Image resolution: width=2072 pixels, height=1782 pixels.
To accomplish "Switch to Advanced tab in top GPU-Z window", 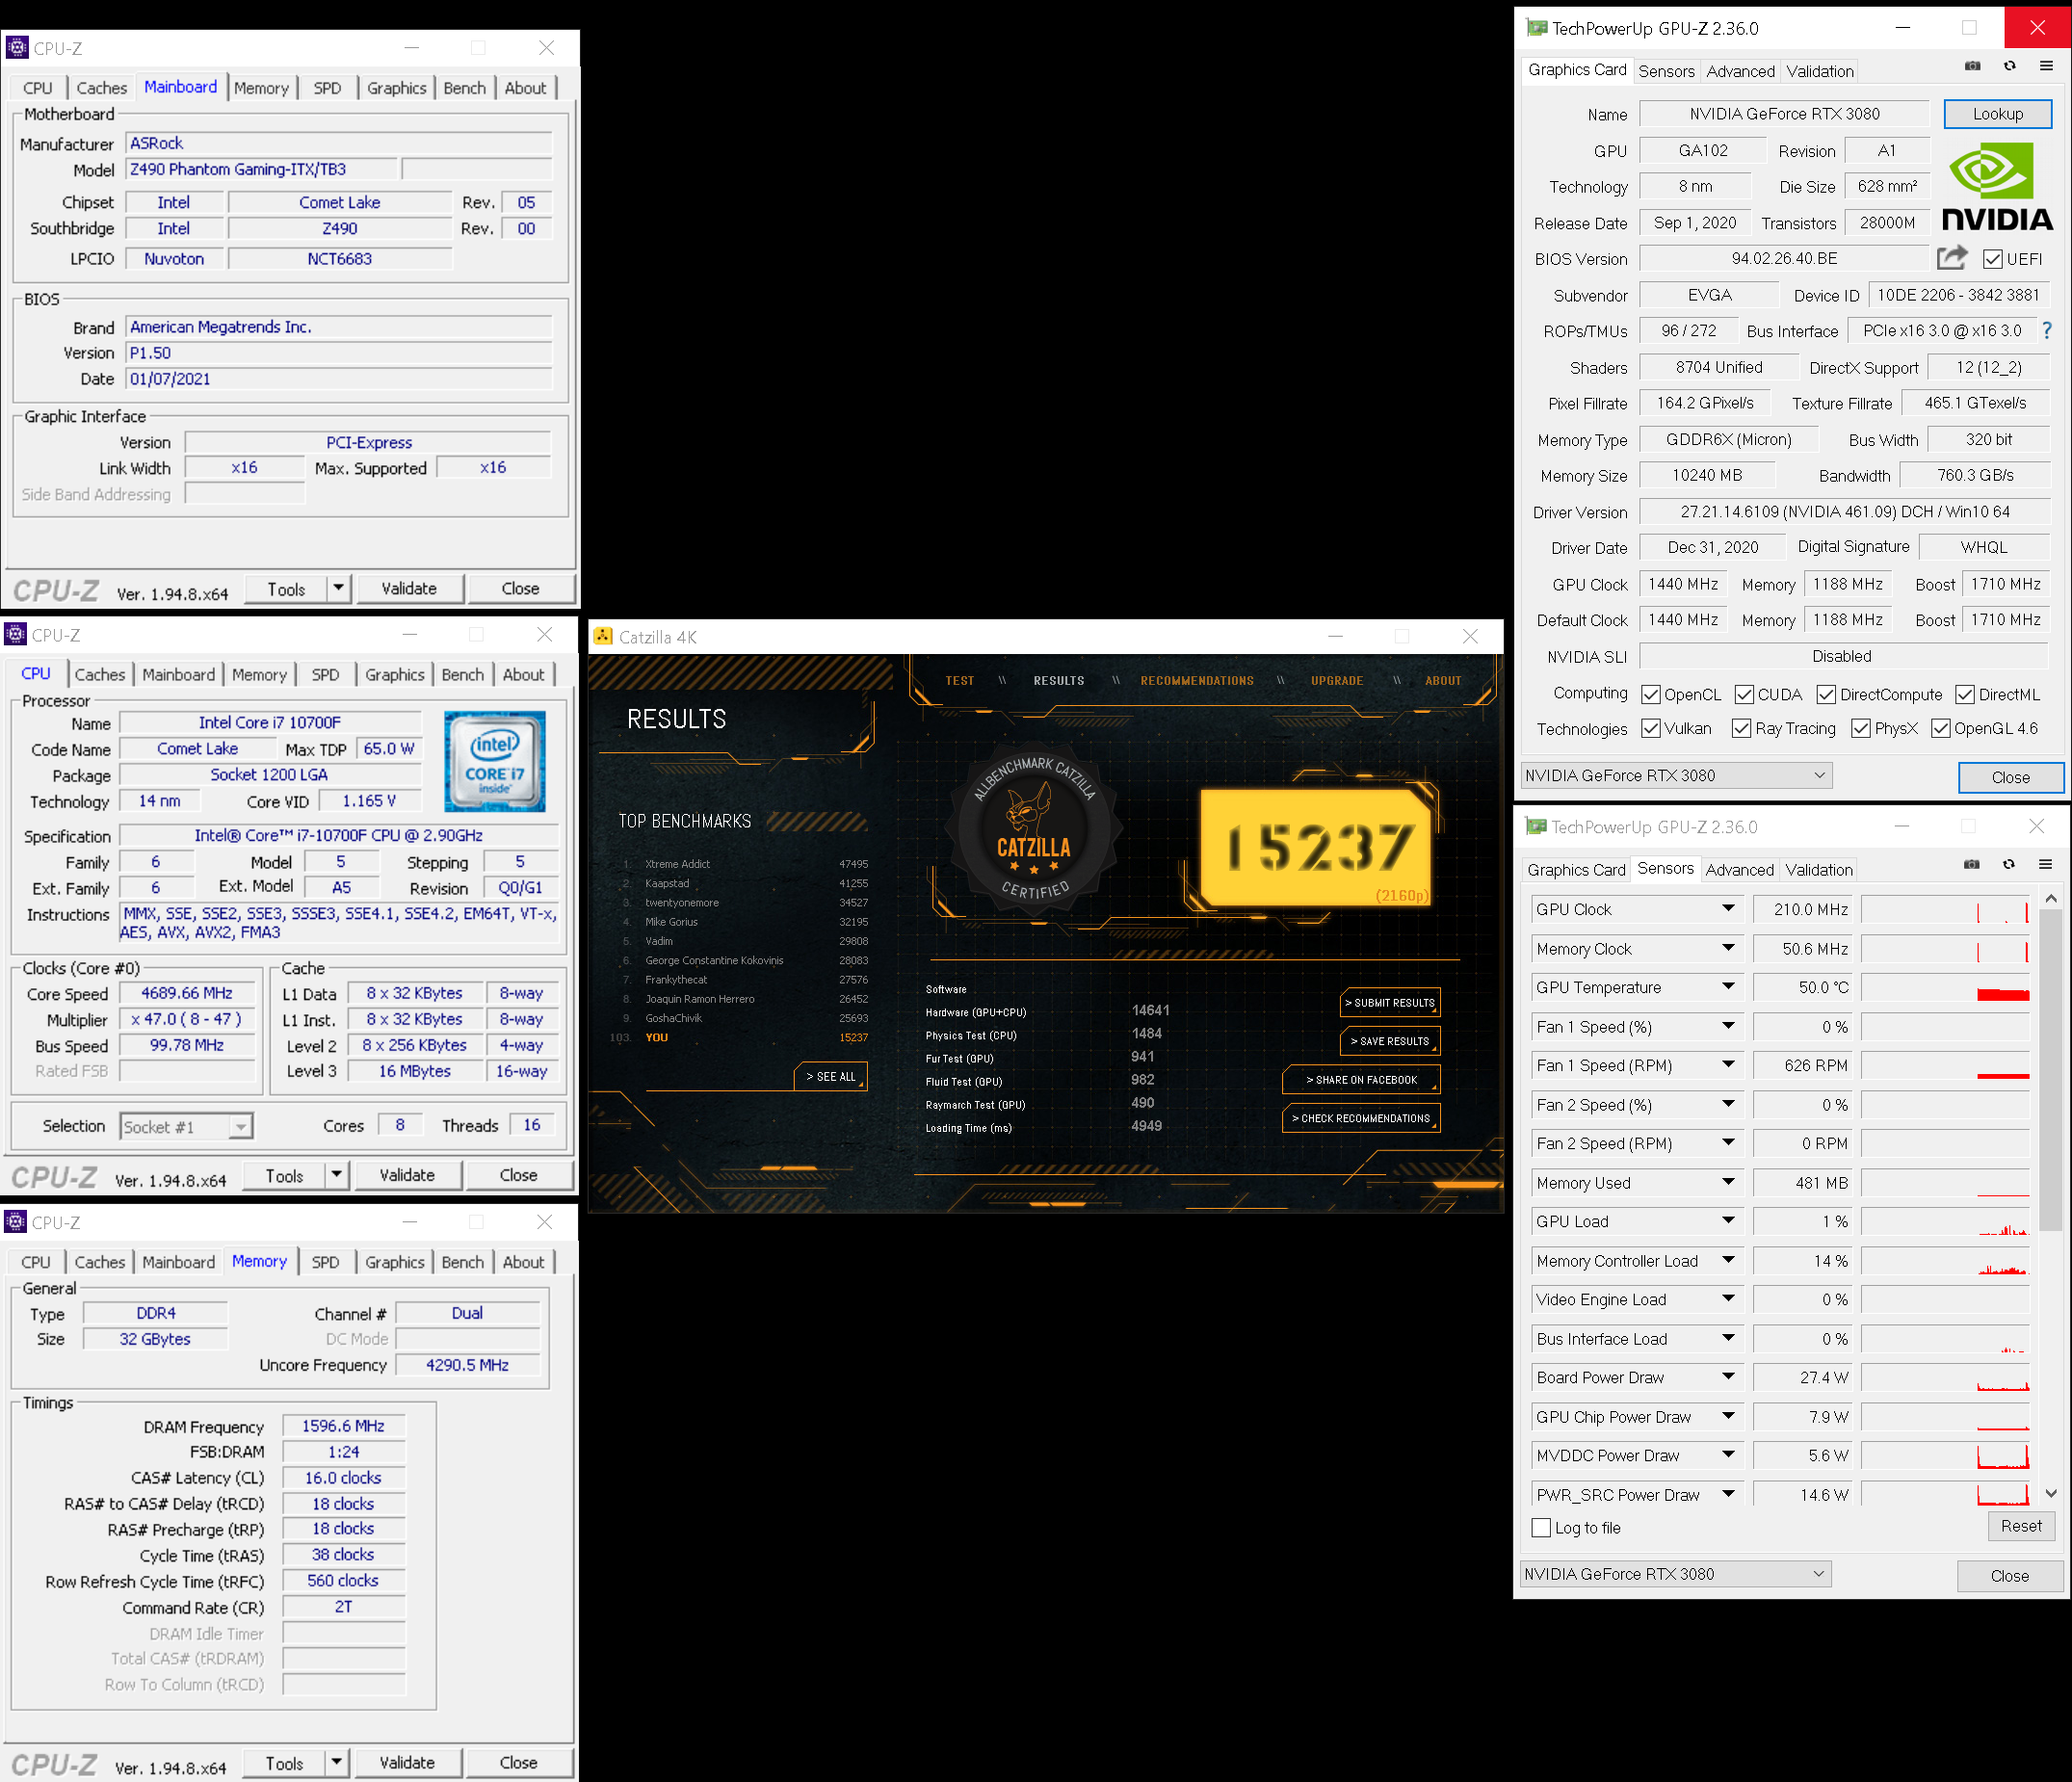I will coord(1740,71).
